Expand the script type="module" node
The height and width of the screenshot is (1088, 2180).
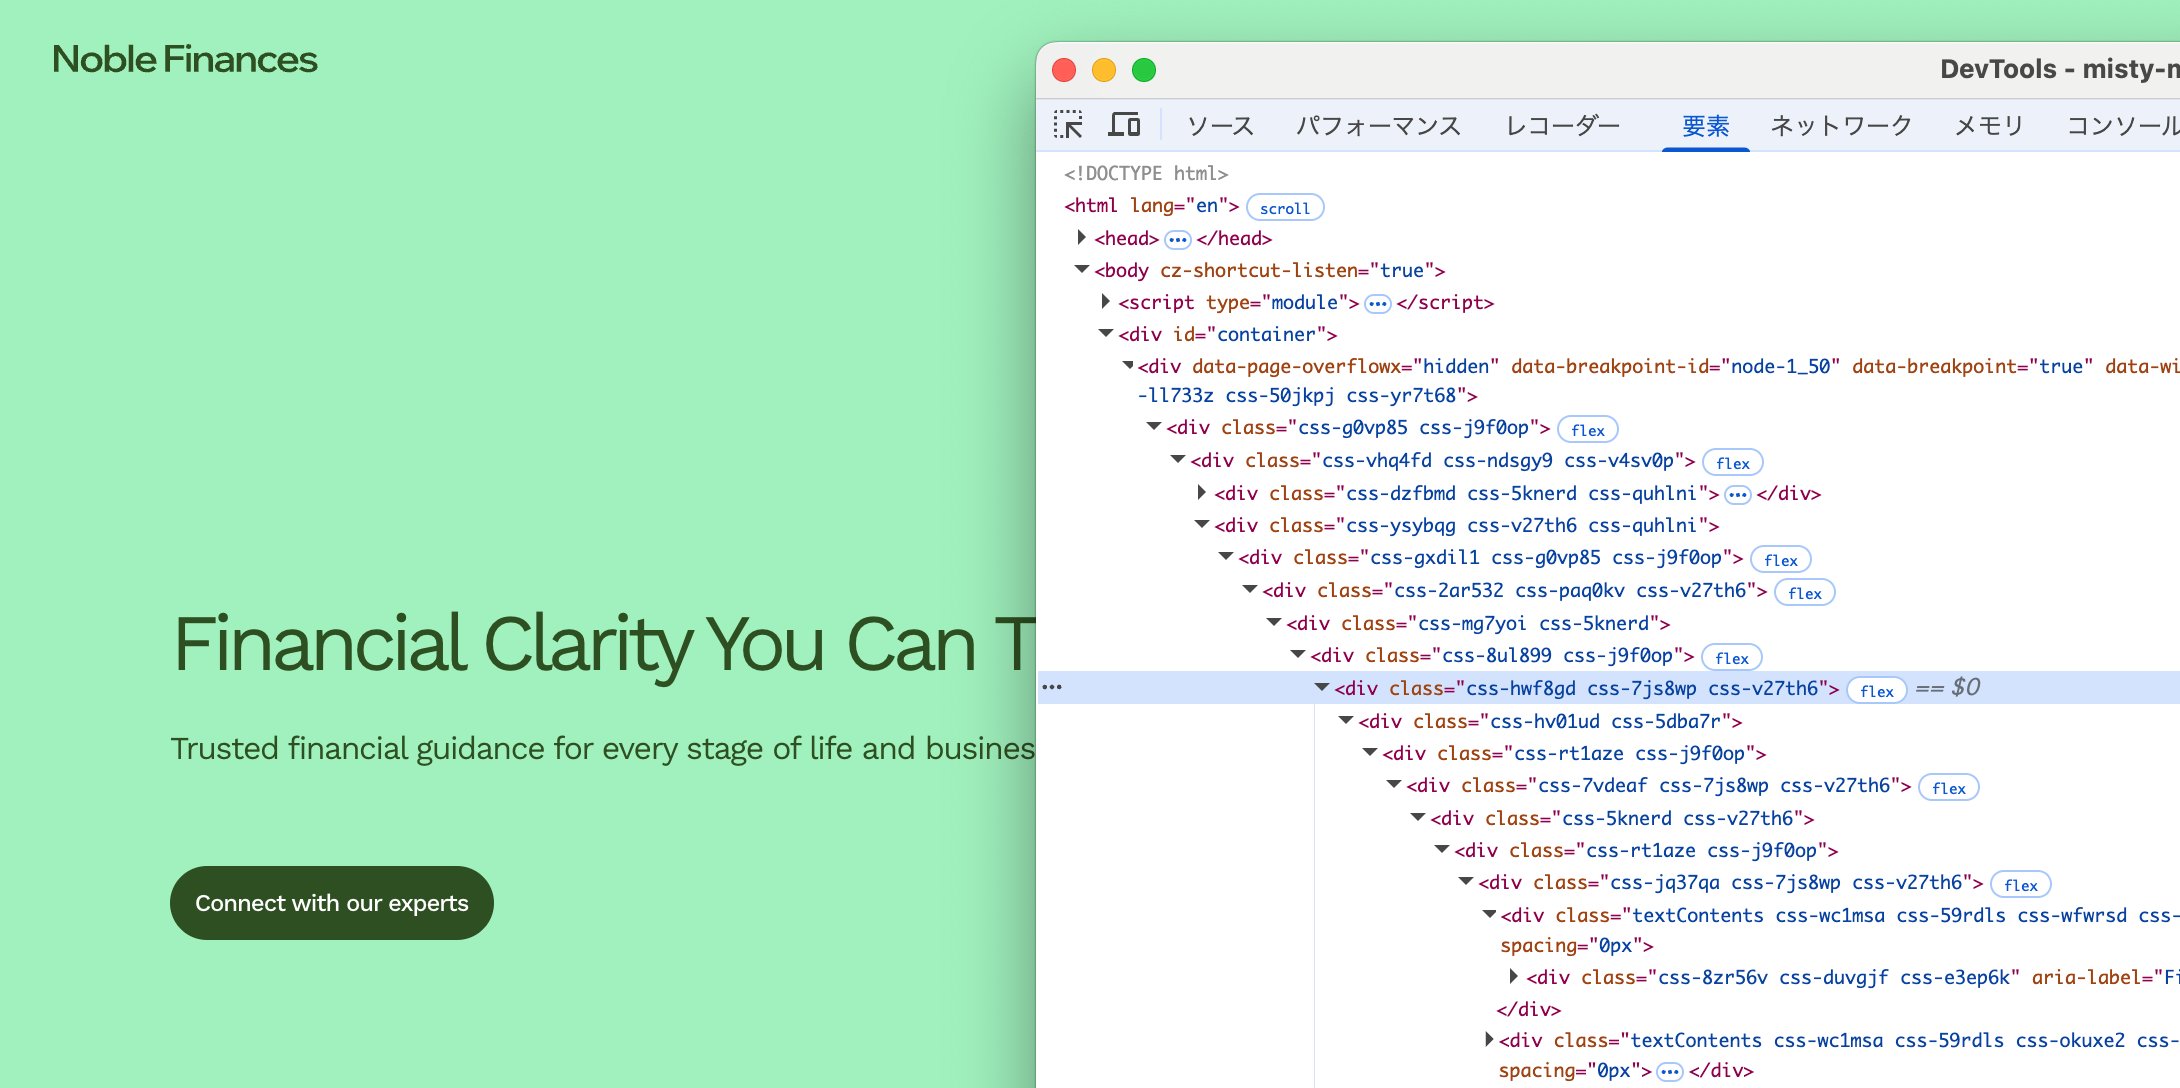1105,302
